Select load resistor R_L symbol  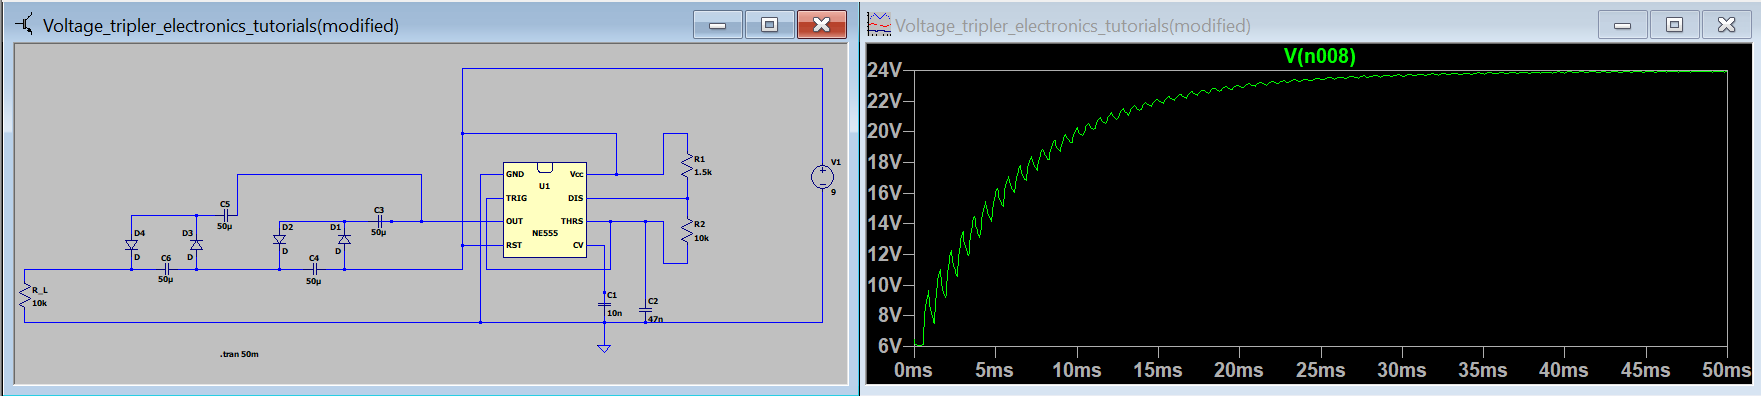pyautogui.click(x=25, y=296)
